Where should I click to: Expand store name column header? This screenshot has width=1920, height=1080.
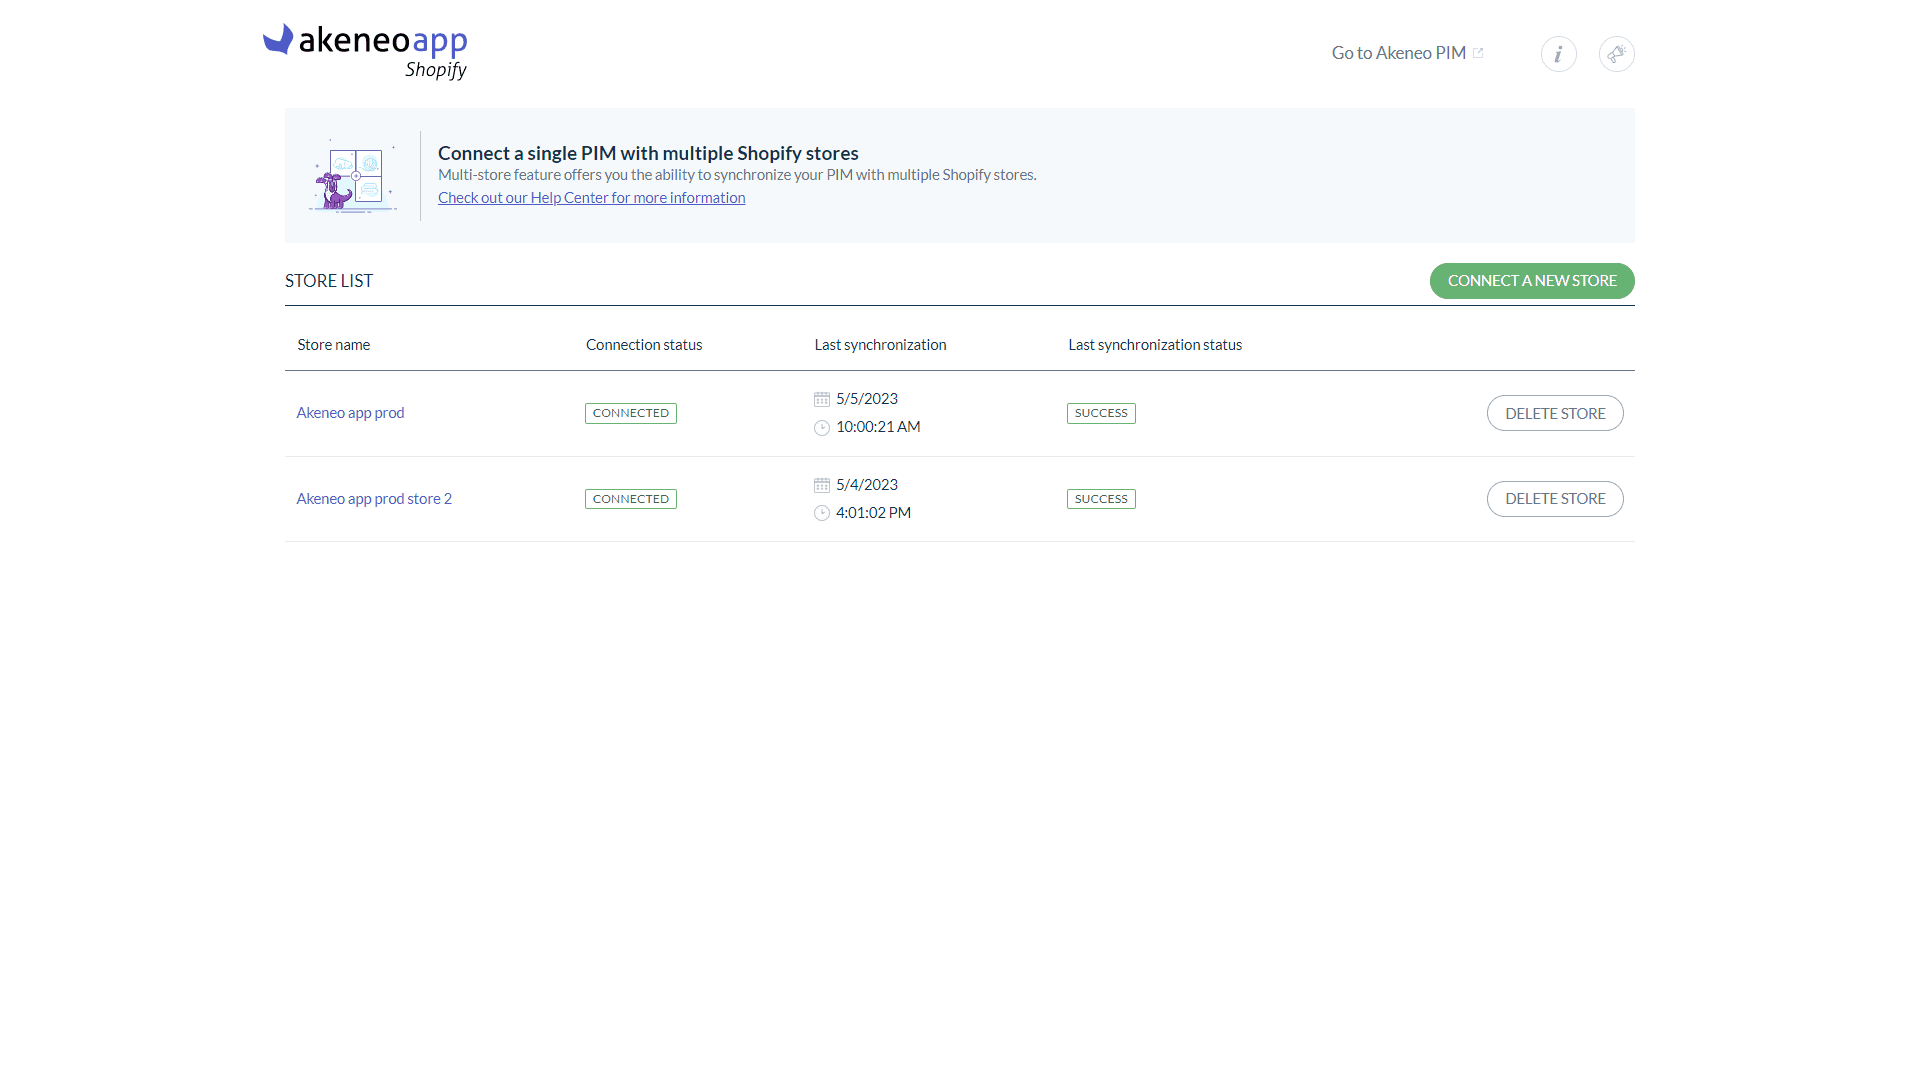pos(332,344)
